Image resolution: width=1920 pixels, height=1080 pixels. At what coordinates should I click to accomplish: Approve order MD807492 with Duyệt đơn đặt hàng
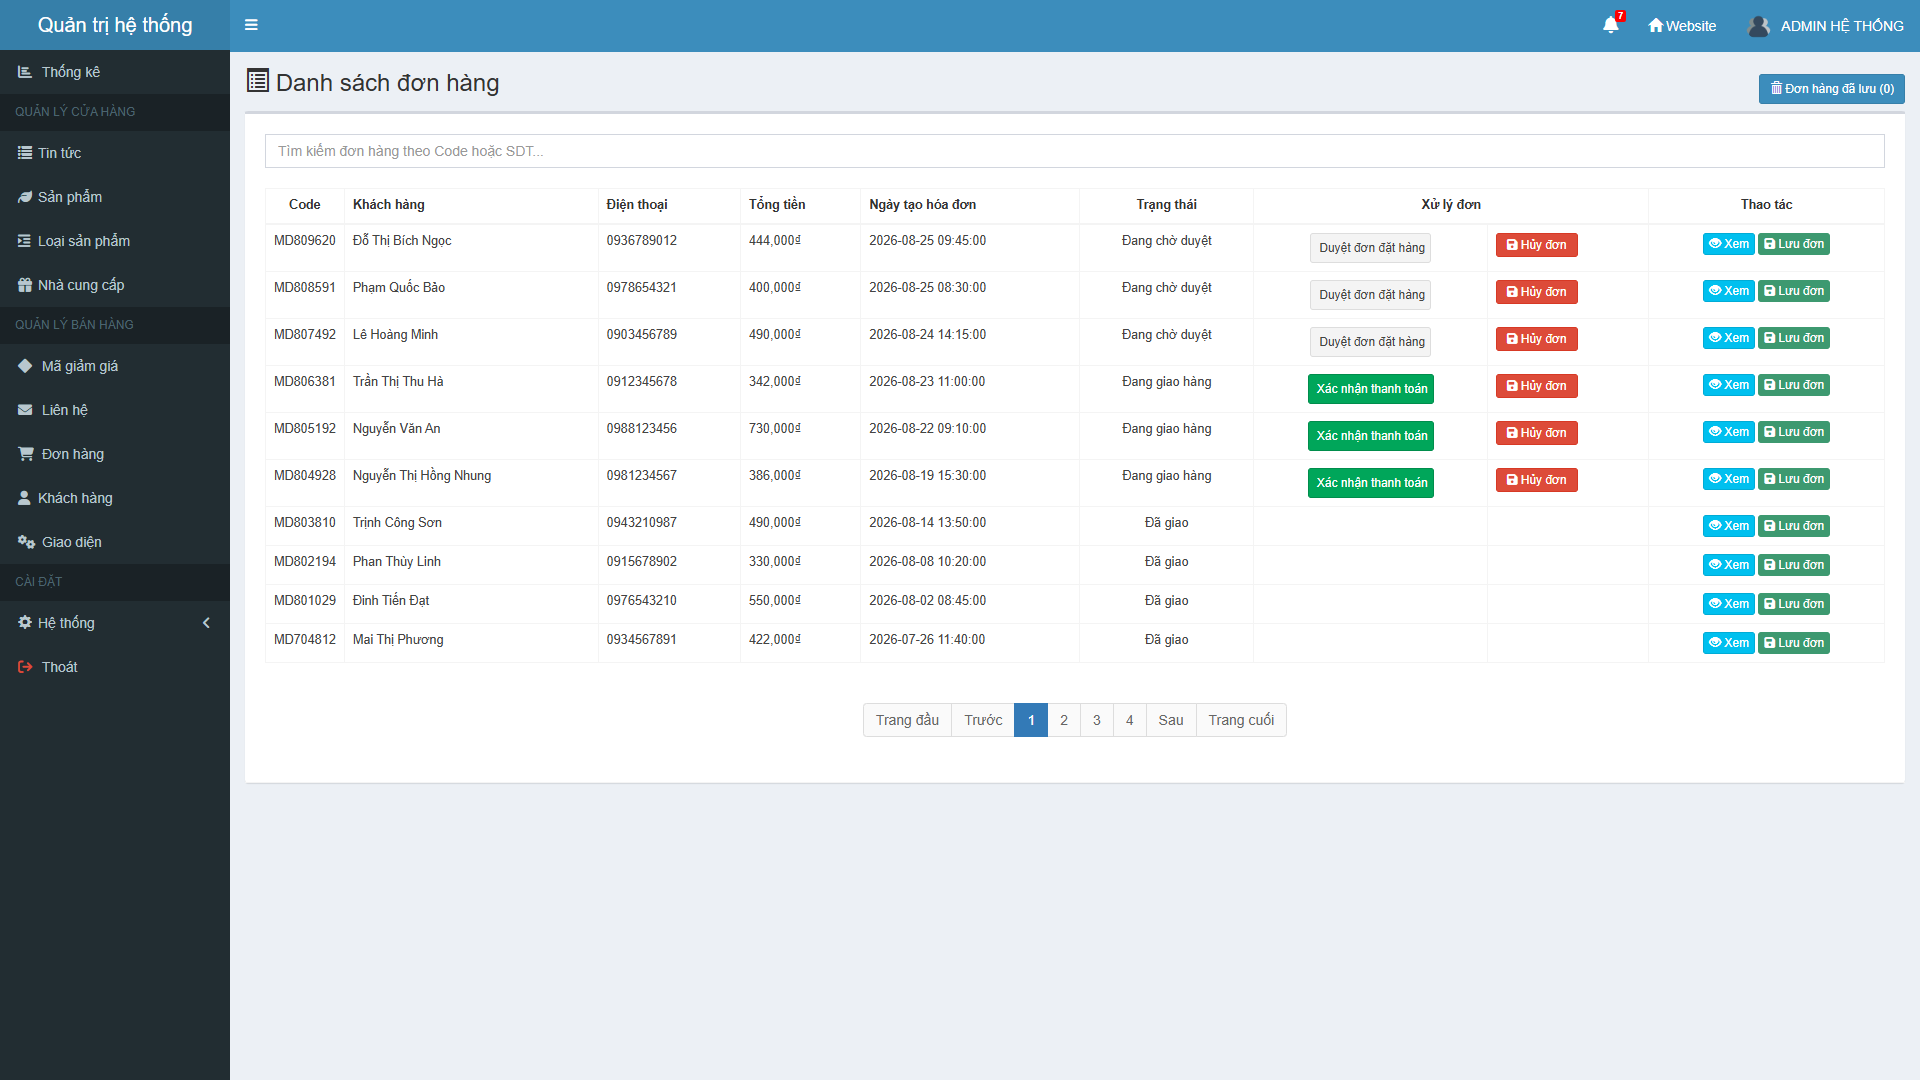point(1370,342)
